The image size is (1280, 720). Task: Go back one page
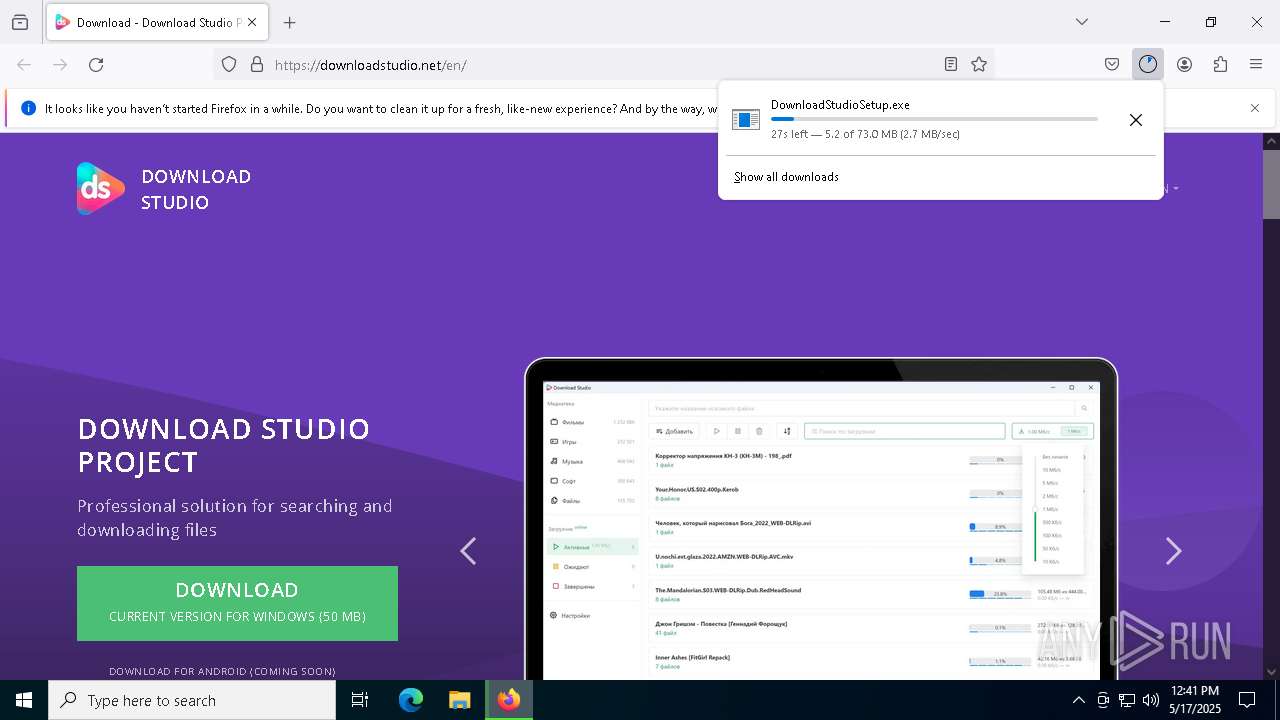(x=24, y=64)
